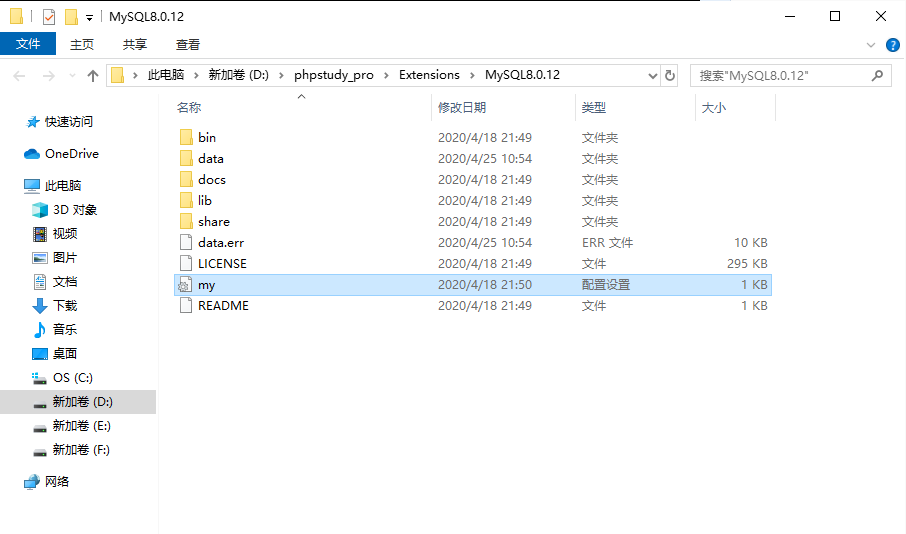This screenshot has height=534, width=906.
Task: Switch to the 主页 ribbon tab
Action: tap(81, 44)
